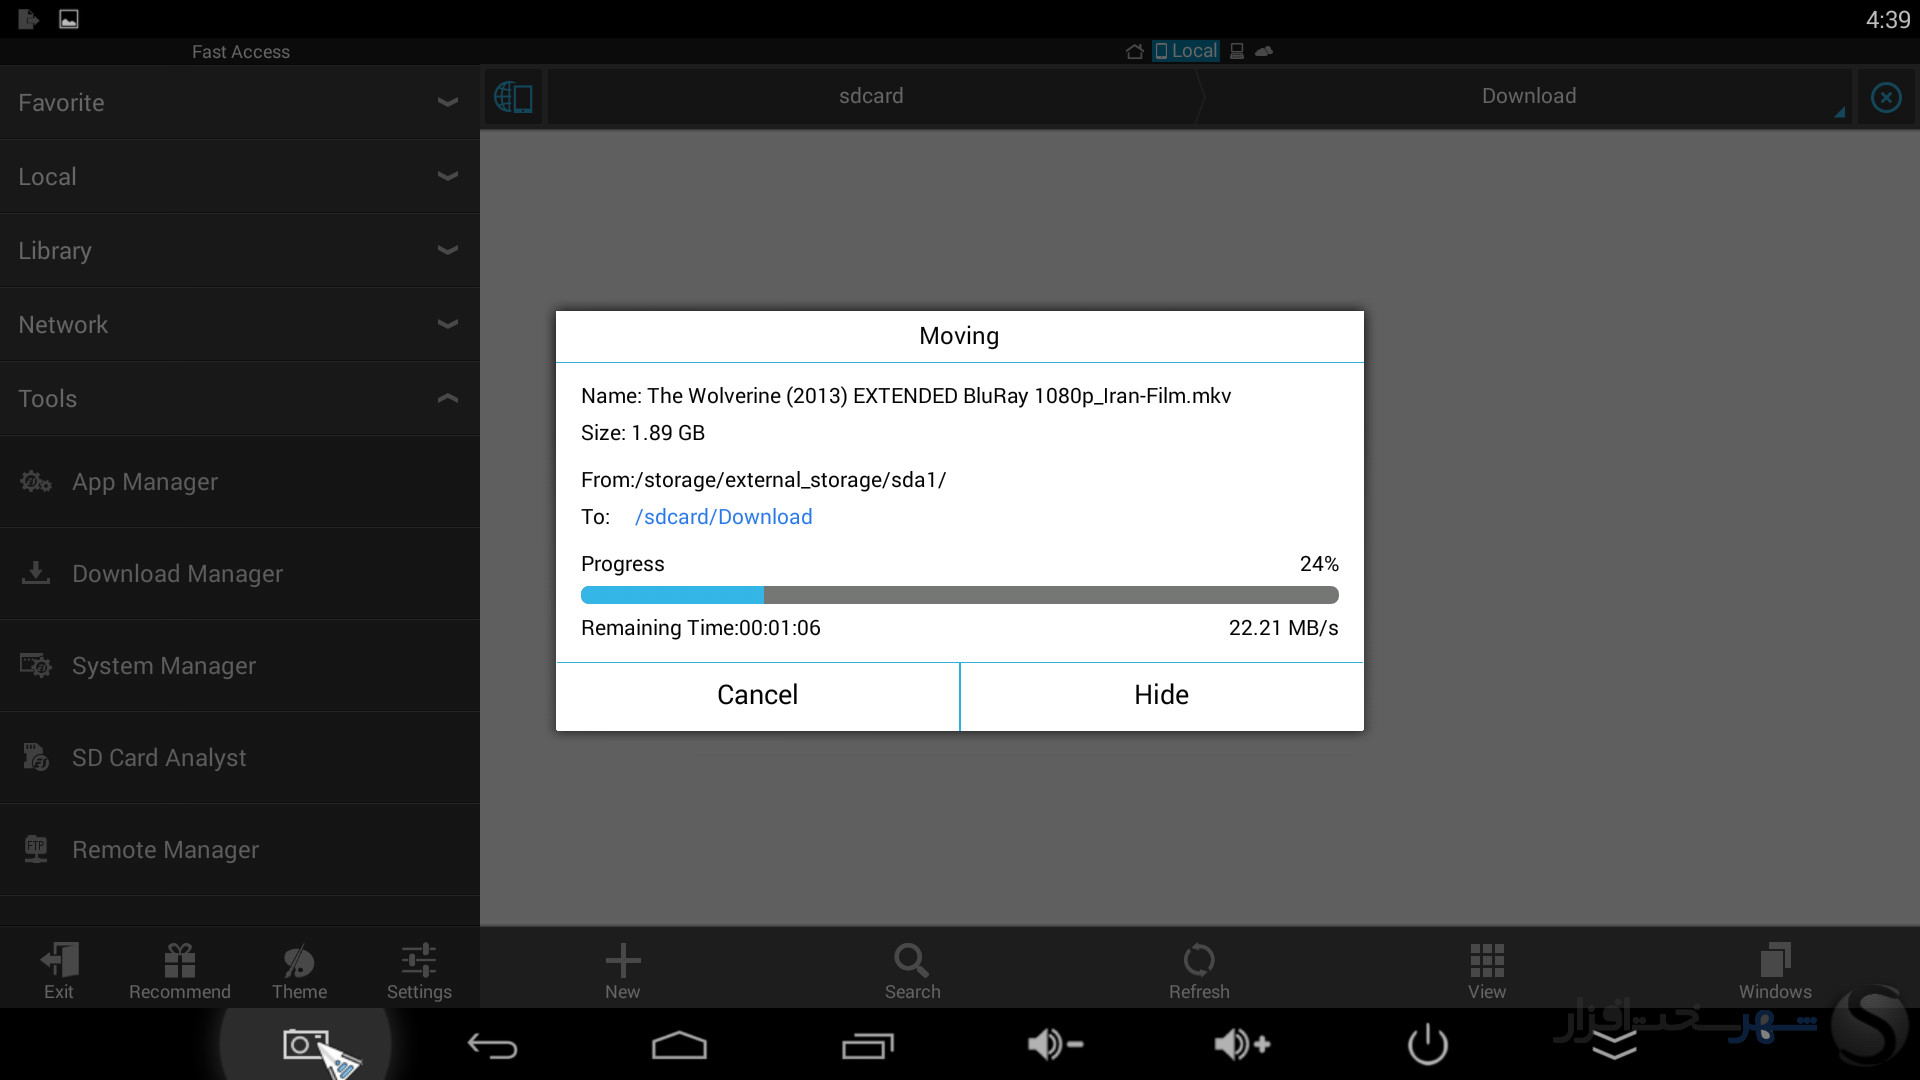This screenshot has width=1920, height=1080.
Task: Open image notification in status bar
Action: [x=69, y=19]
